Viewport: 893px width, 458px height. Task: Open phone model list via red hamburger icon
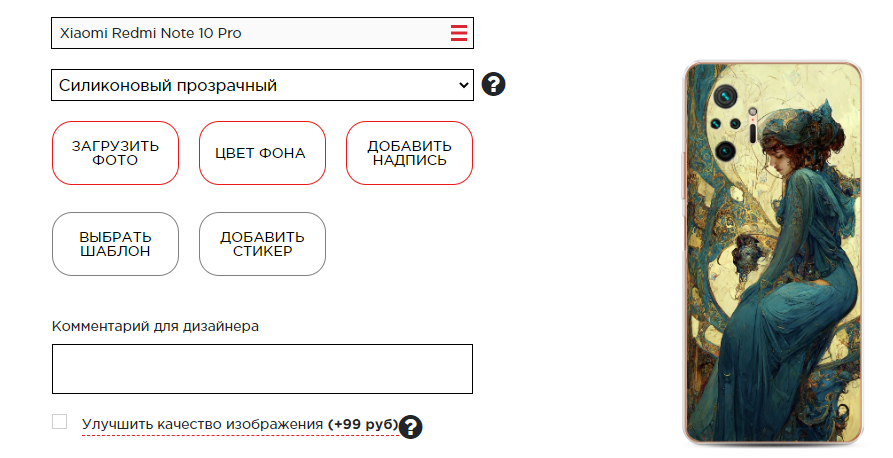tap(459, 33)
